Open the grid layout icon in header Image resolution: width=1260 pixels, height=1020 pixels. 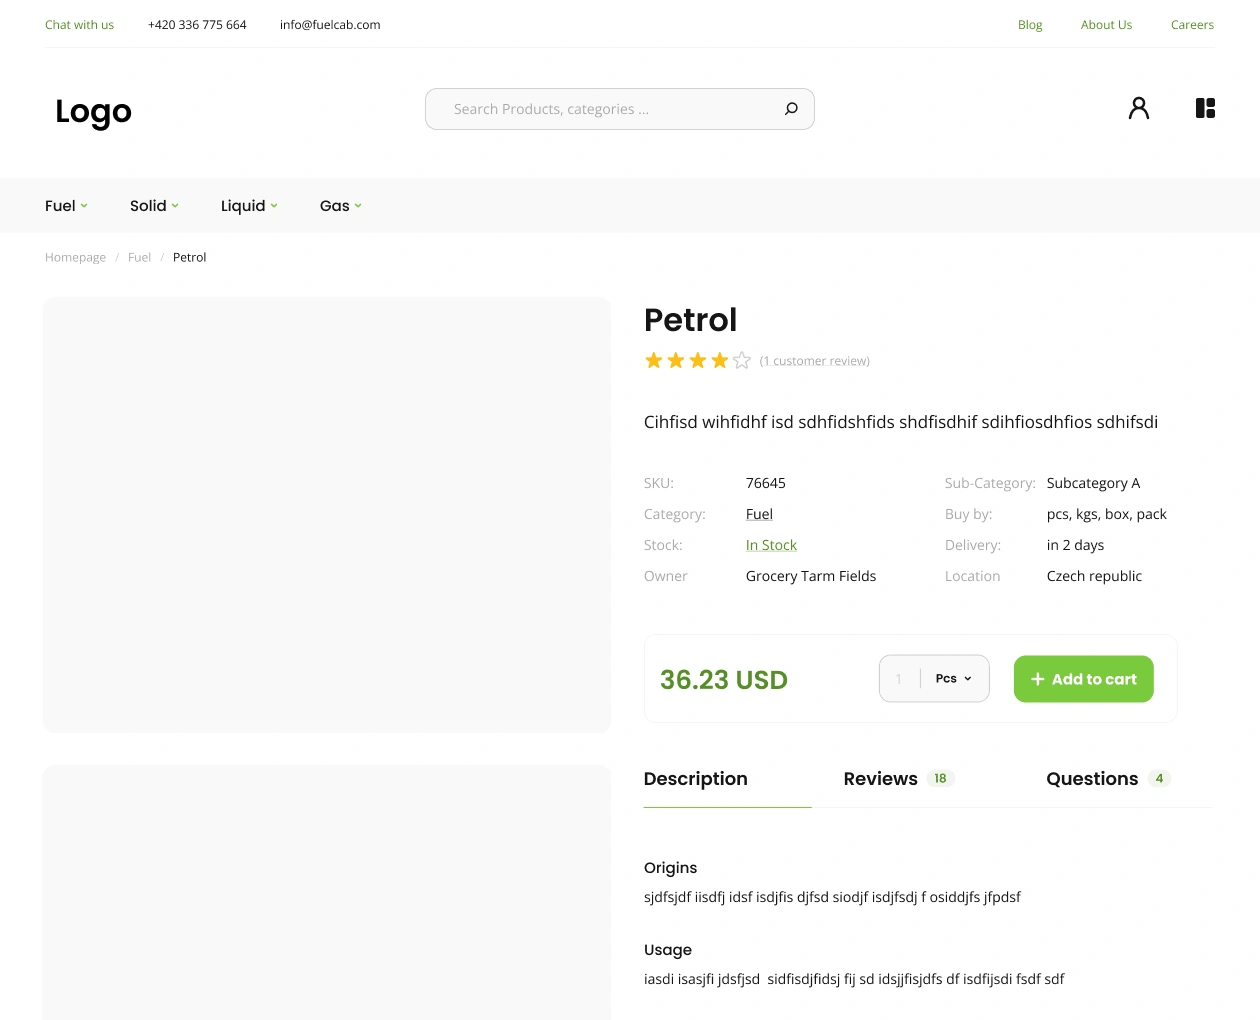click(1205, 108)
